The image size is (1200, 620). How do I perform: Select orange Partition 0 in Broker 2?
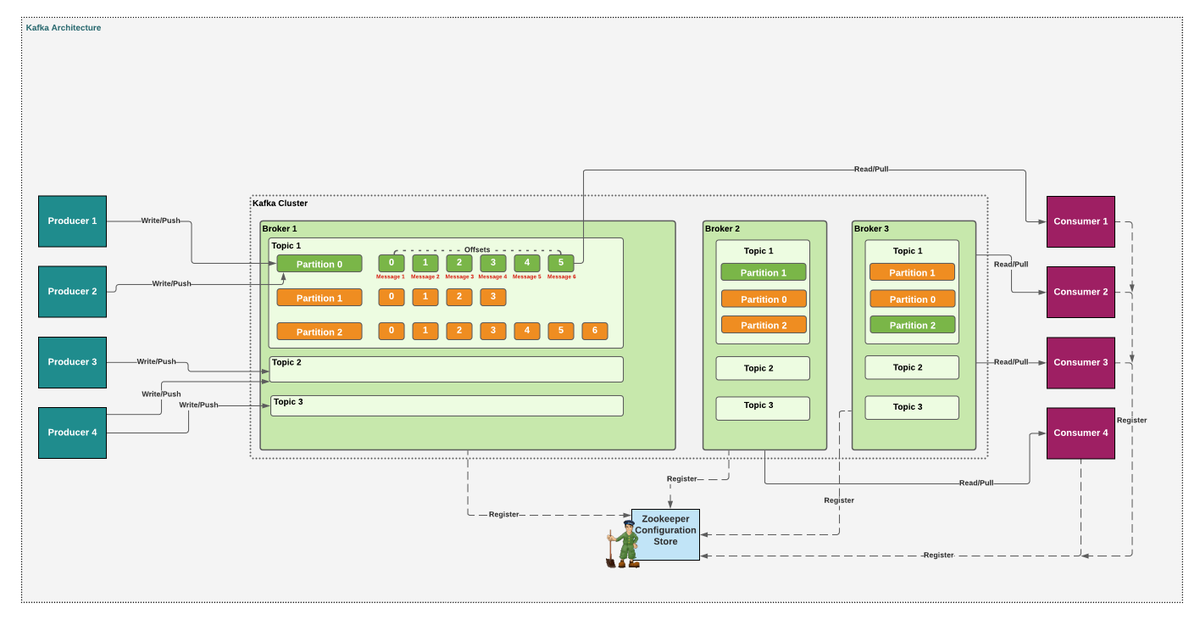pos(763,299)
